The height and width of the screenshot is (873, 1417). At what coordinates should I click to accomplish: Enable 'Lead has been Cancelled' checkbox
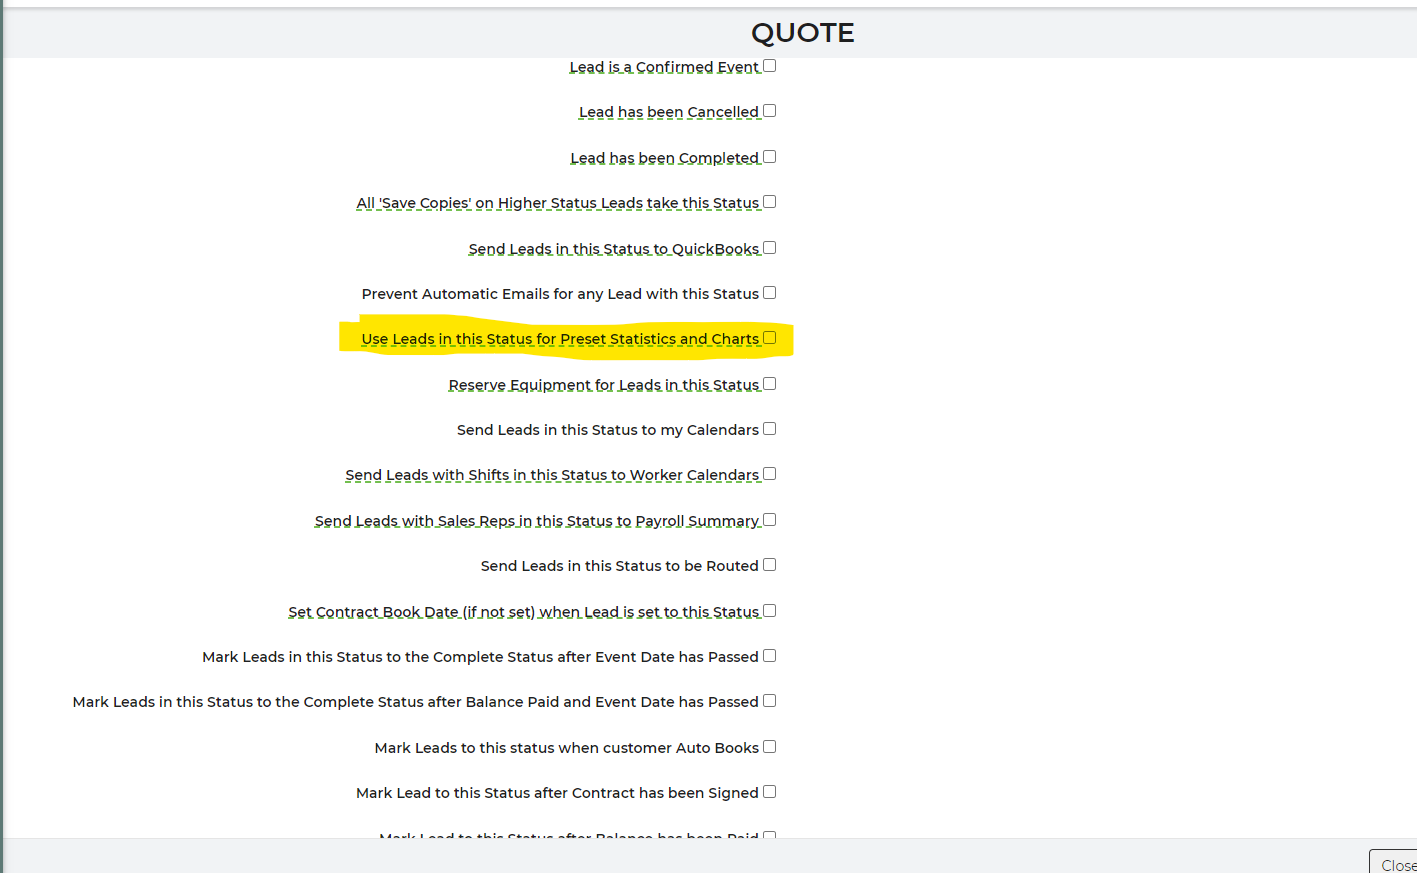769,111
